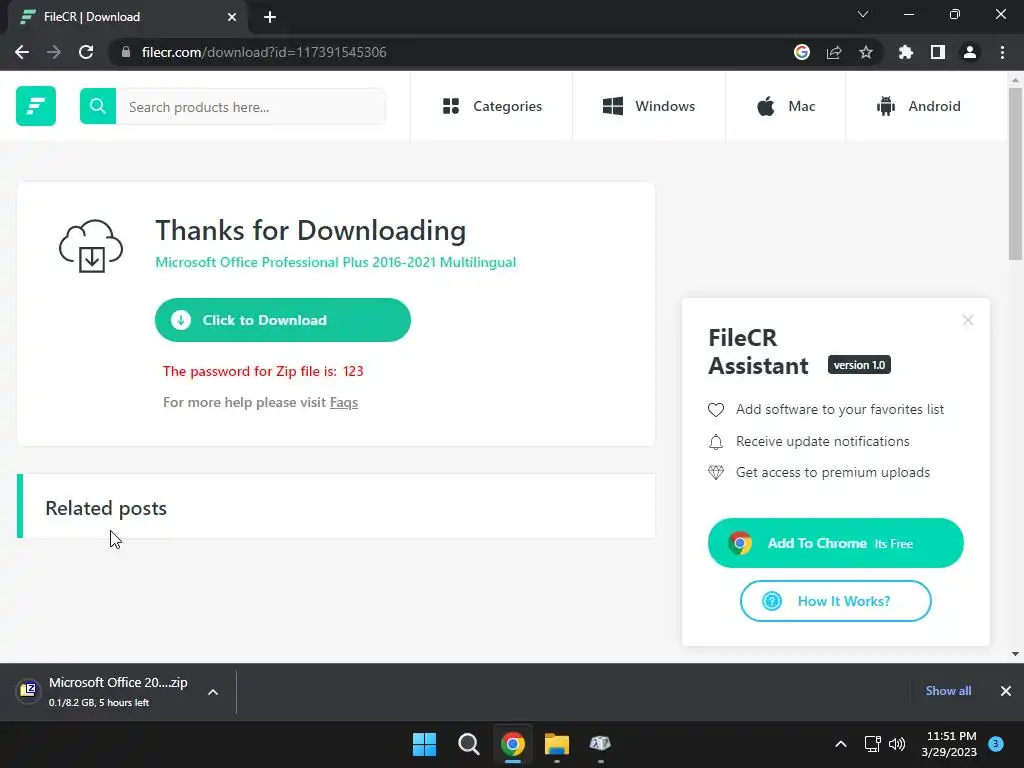Close the FileCR Assistant panel

(x=968, y=320)
